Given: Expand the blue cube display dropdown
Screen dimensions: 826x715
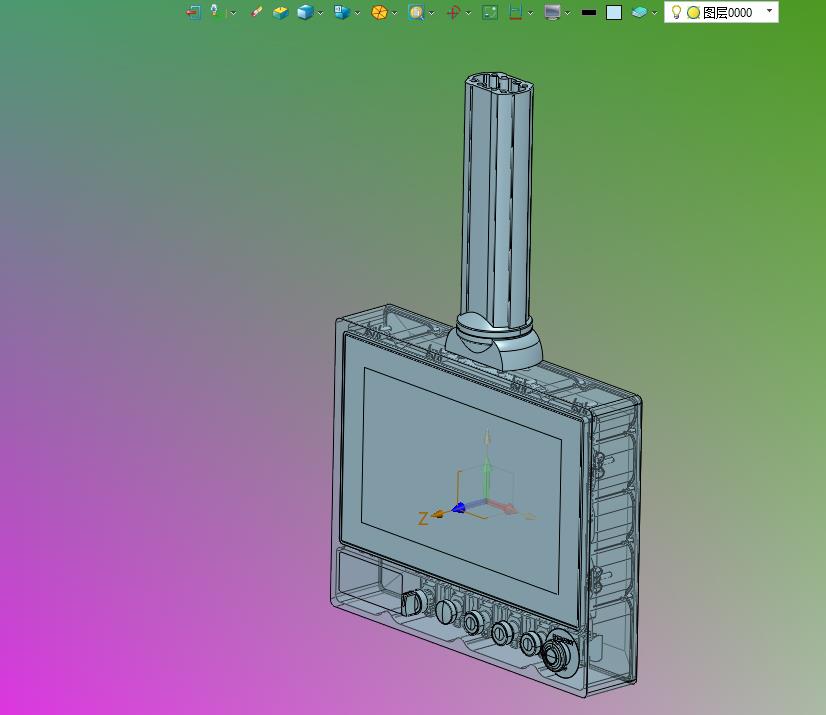Looking at the screenshot, I should (x=320, y=13).
